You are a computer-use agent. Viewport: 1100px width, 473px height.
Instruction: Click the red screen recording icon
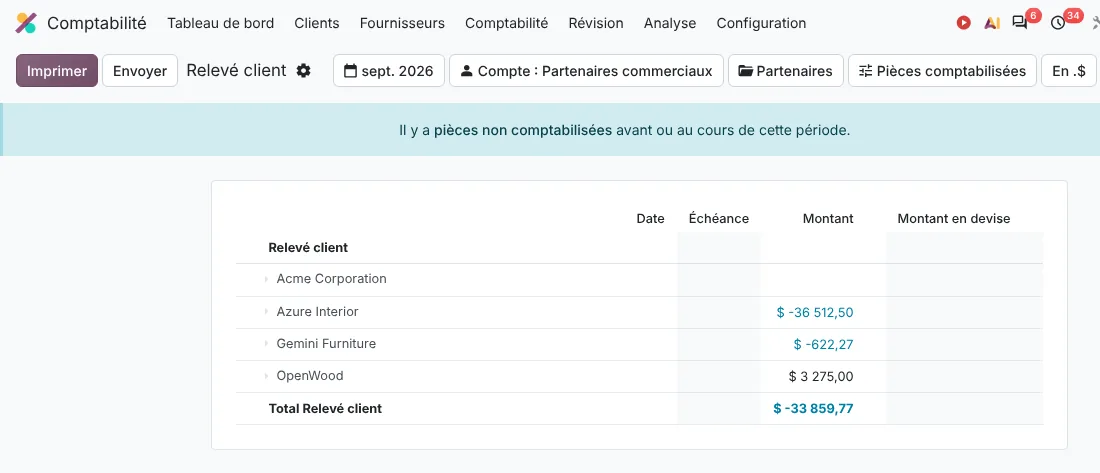point(963,23)
